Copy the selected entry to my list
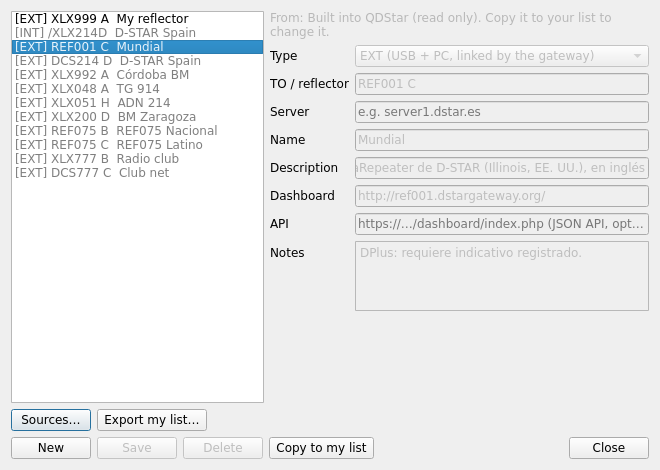660x470 pixels. pyautogui.click(x=321, y=448)
